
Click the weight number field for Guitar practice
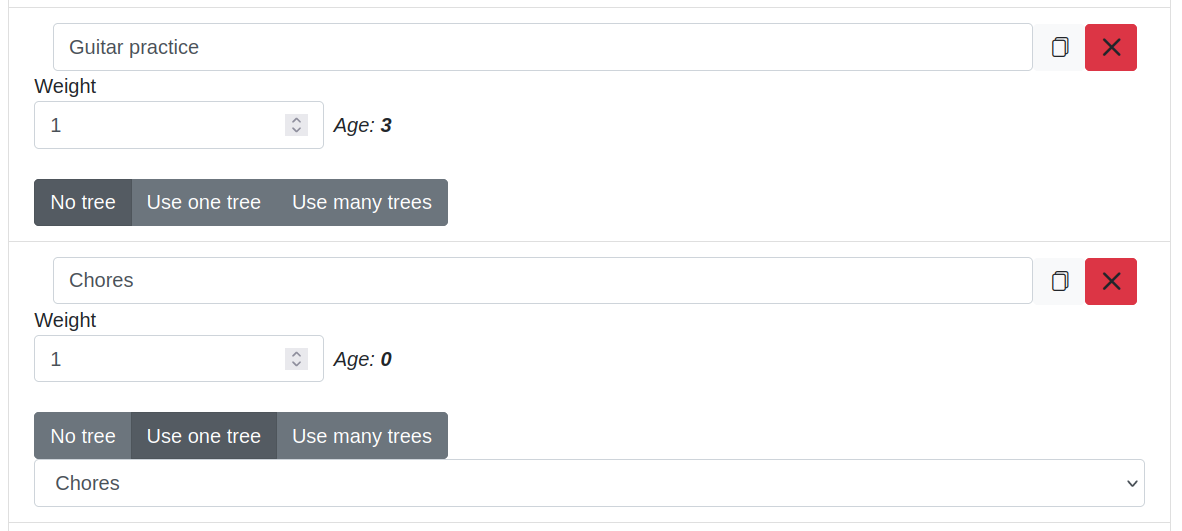[160, 125]
